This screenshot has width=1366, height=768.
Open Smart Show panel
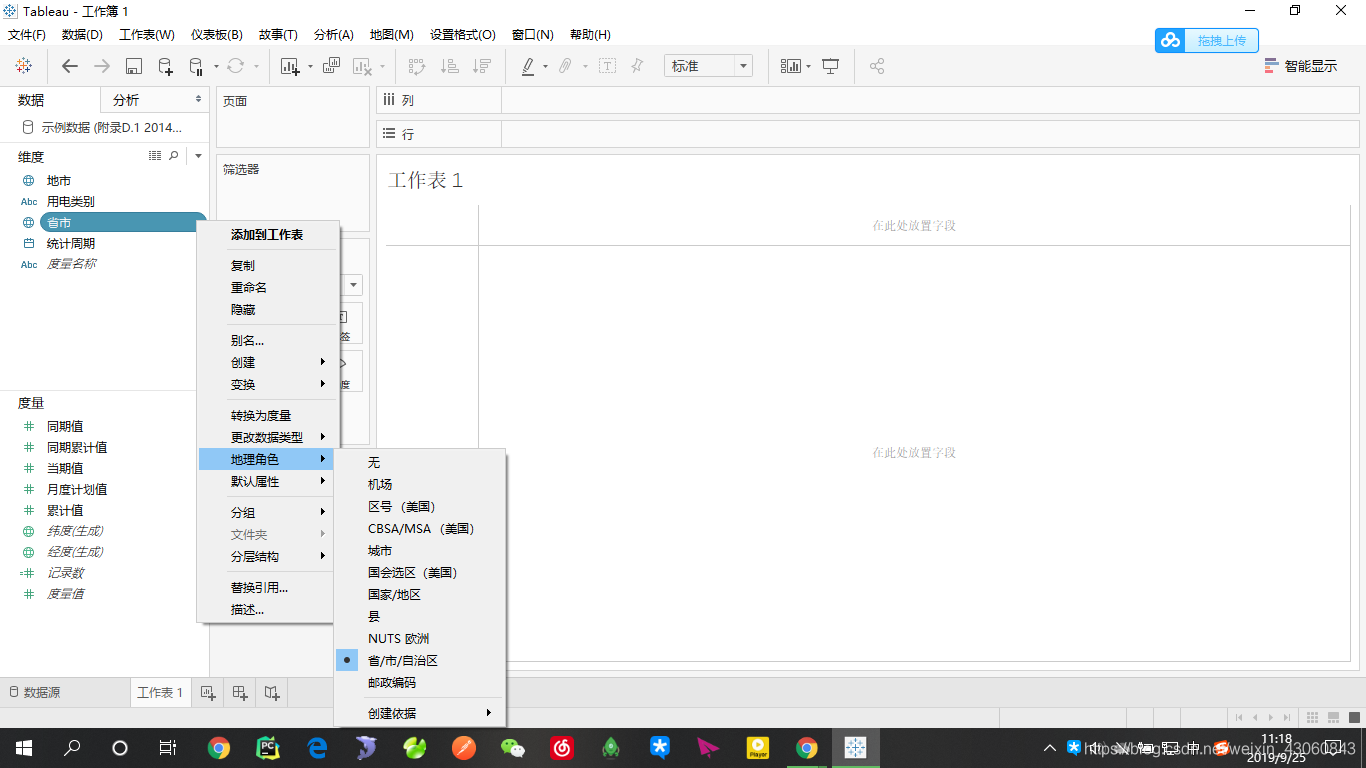tap(1310, 64)
